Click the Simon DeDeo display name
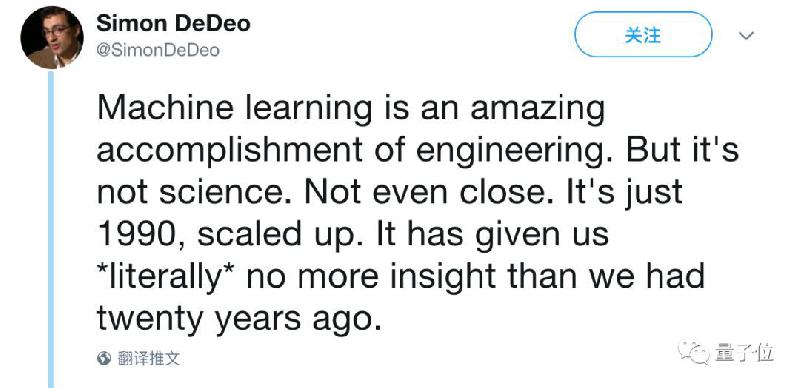This screenshot has width=800, height=388. [x=173, y=23]
